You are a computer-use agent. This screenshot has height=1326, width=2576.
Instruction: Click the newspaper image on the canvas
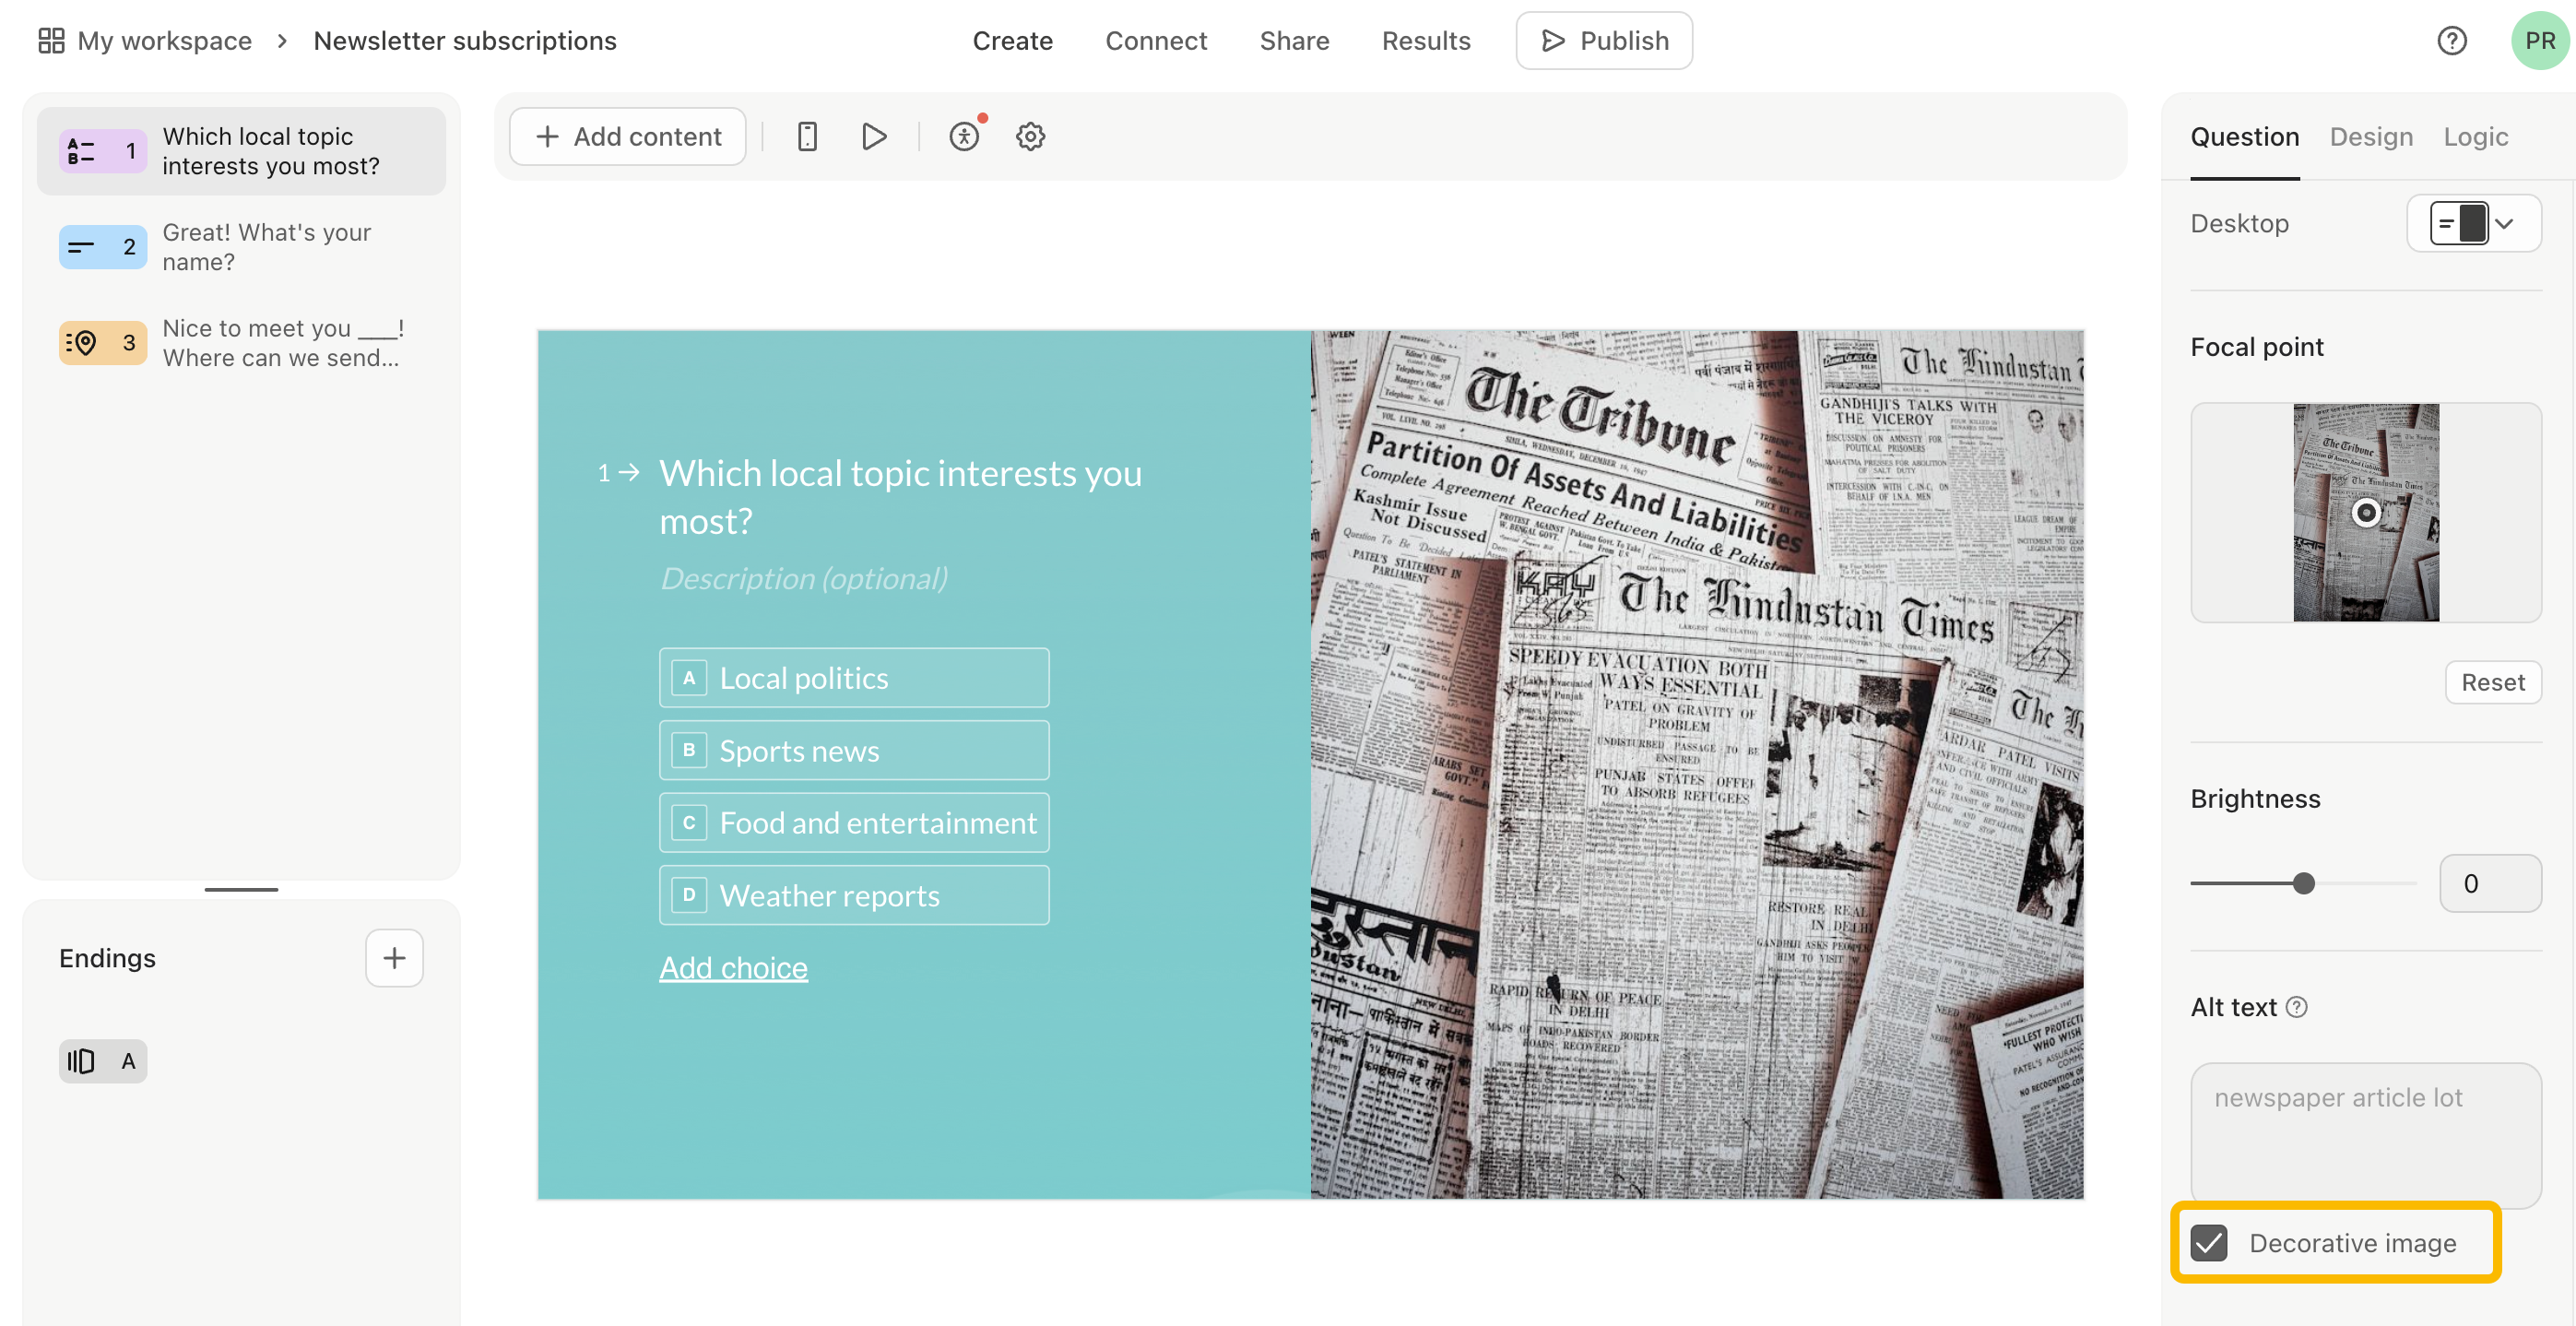click(x=1697, y=765)
